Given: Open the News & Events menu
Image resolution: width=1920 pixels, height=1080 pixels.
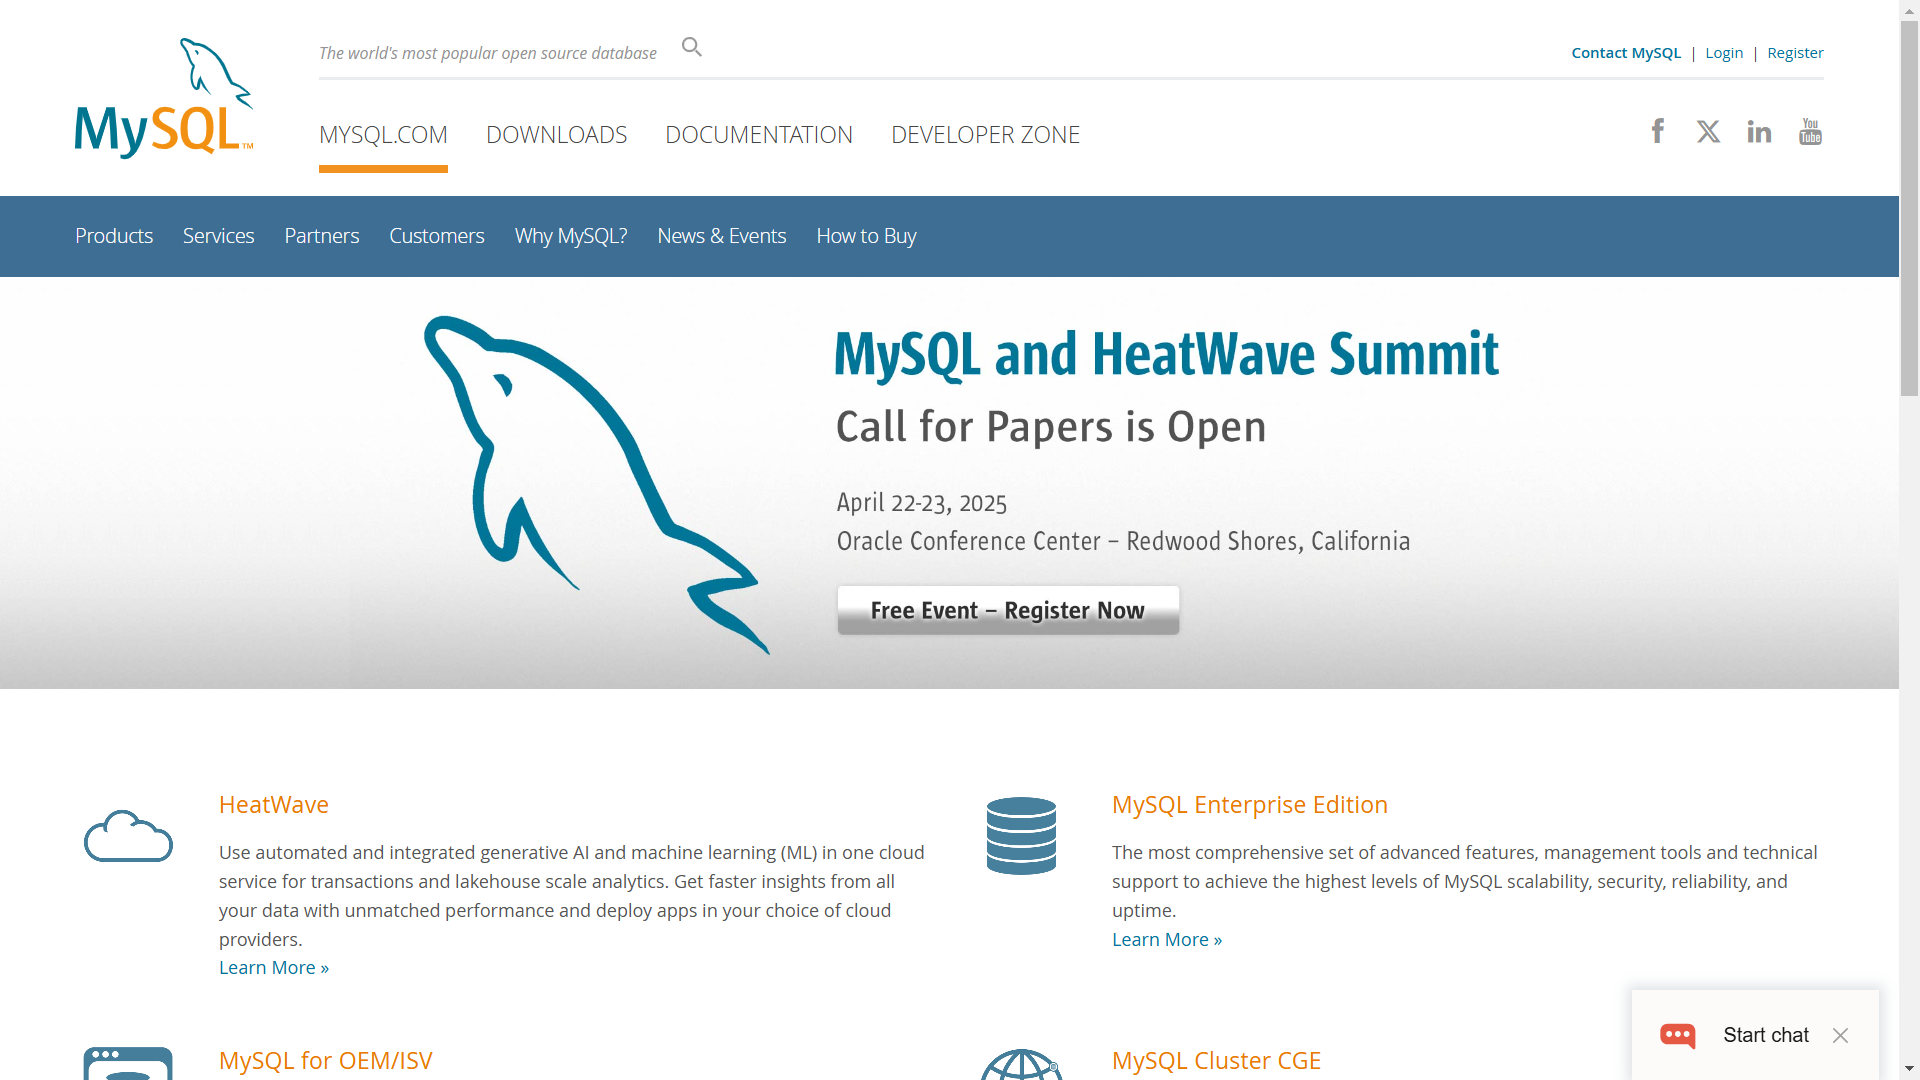Looking at the screenshot, I should (722, 236).
